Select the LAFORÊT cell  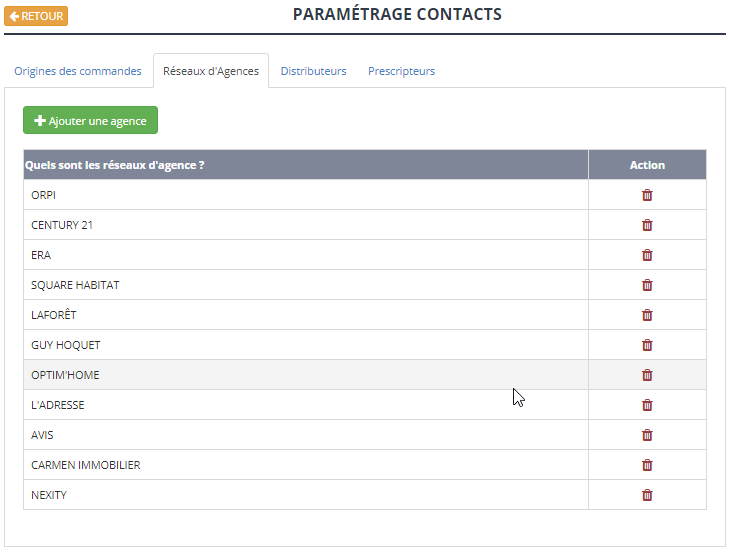click(x=305, y=315)
